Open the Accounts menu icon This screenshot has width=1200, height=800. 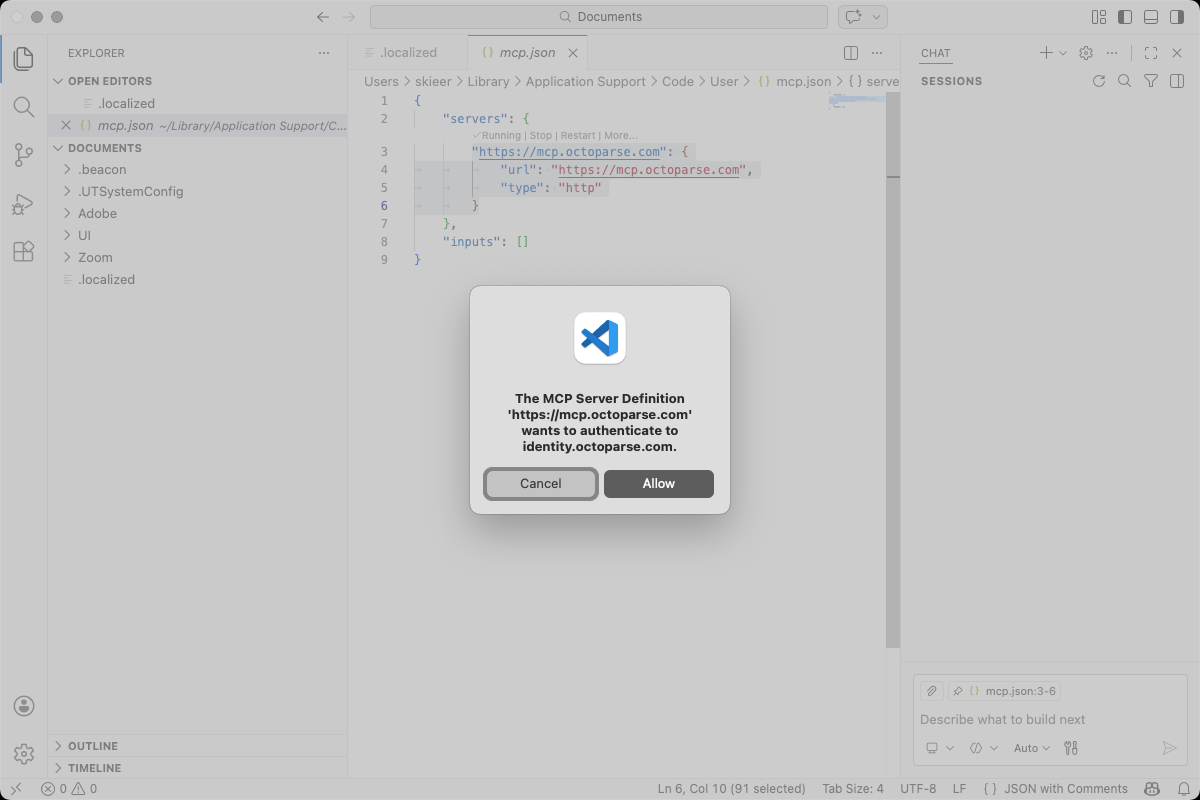click(x=24, y=706)
